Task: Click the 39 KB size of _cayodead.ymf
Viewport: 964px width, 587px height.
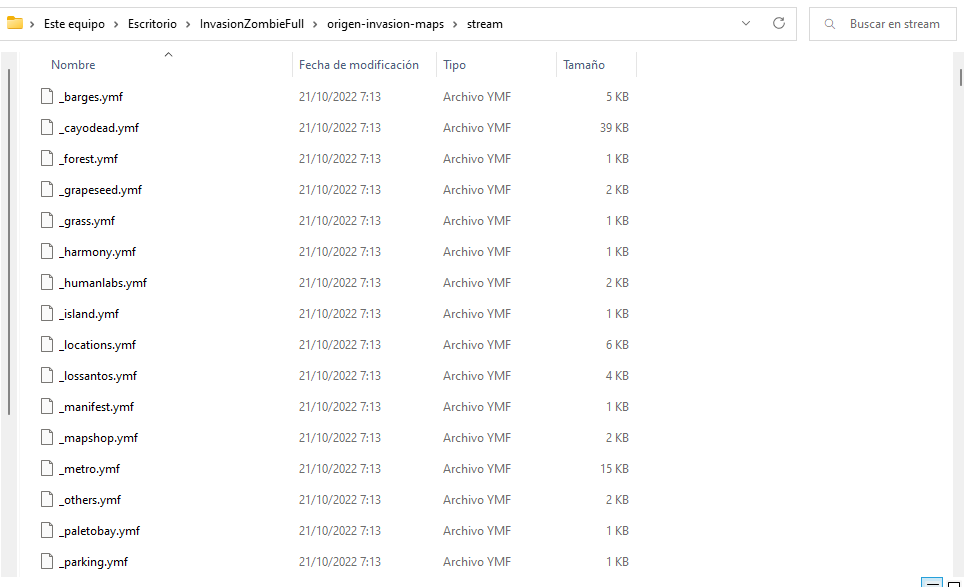Action: click(x=614, y=127)
